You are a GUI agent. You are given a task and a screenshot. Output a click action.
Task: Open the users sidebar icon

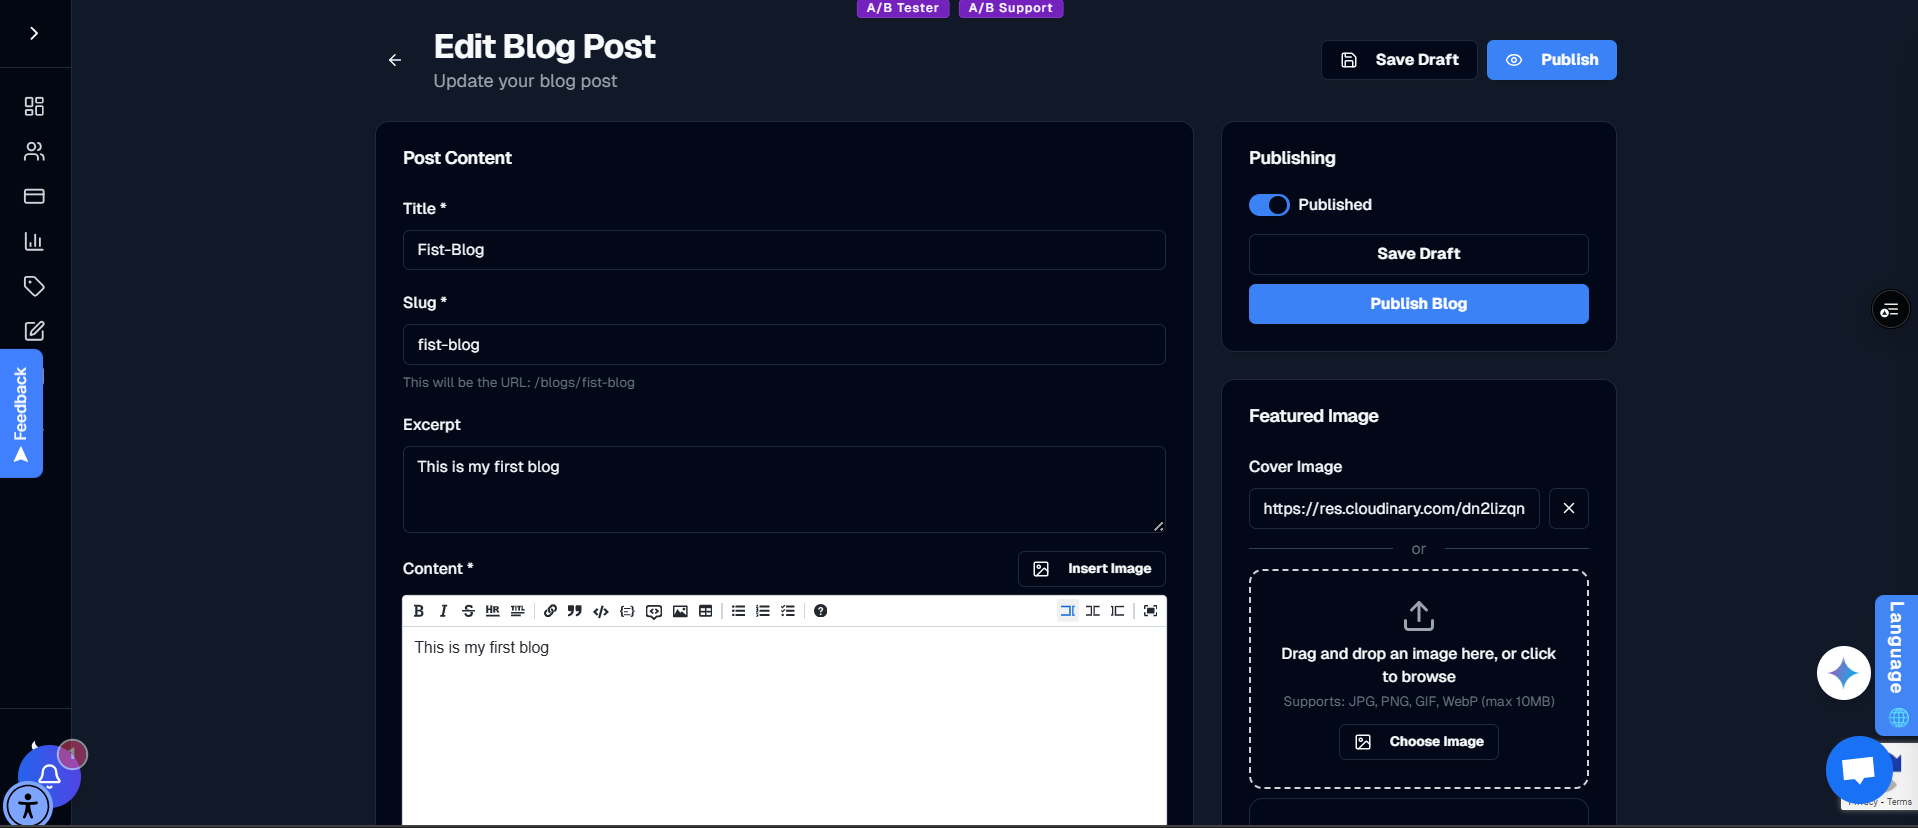click(34, 151)
